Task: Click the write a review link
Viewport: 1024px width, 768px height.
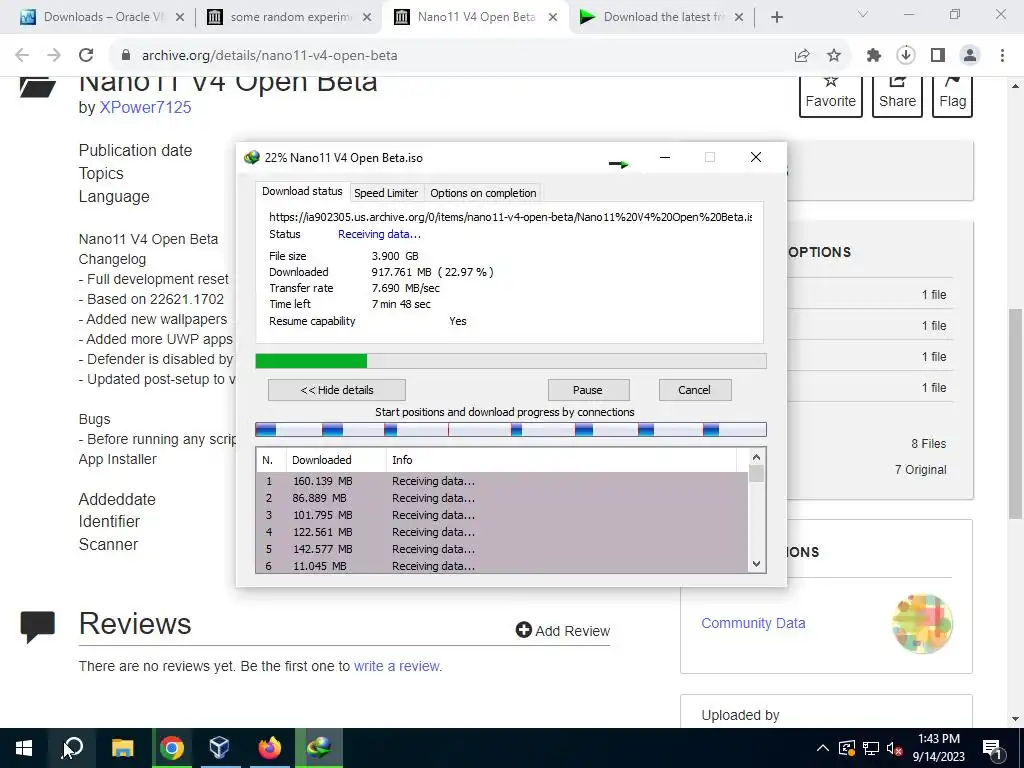Action: coord(397,666)
